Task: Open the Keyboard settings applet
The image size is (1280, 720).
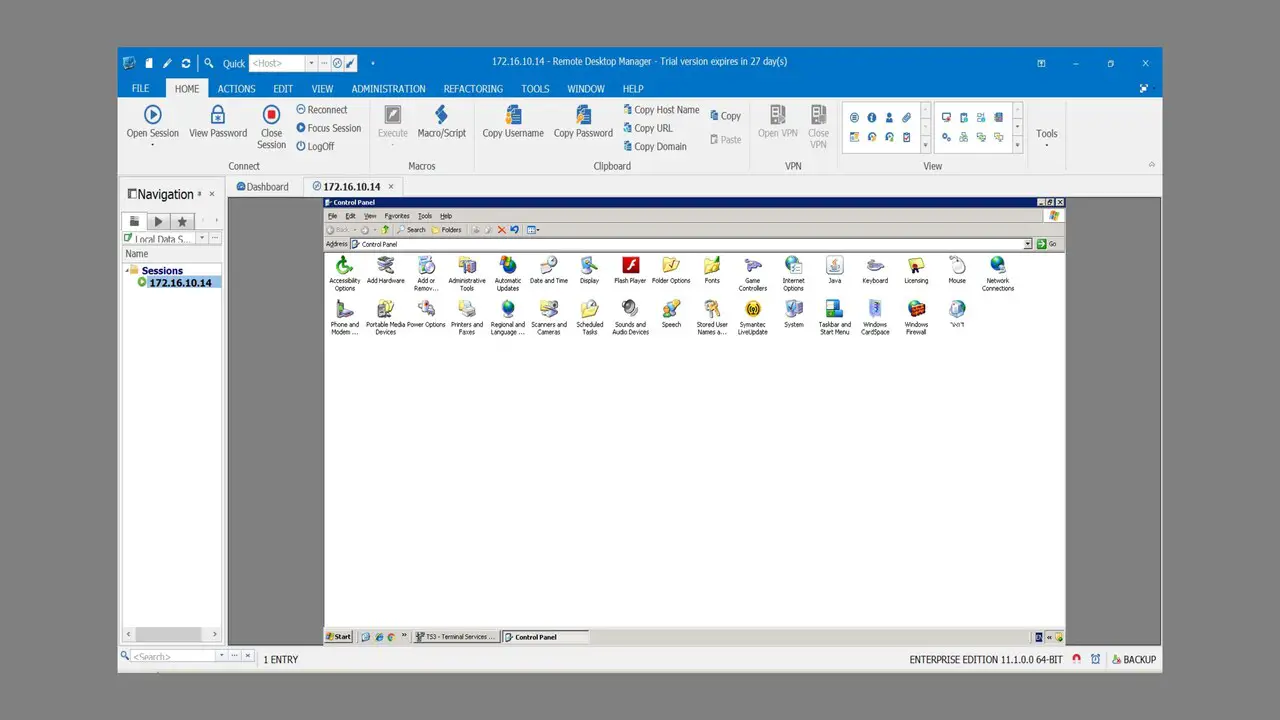Action: [875, 270]
